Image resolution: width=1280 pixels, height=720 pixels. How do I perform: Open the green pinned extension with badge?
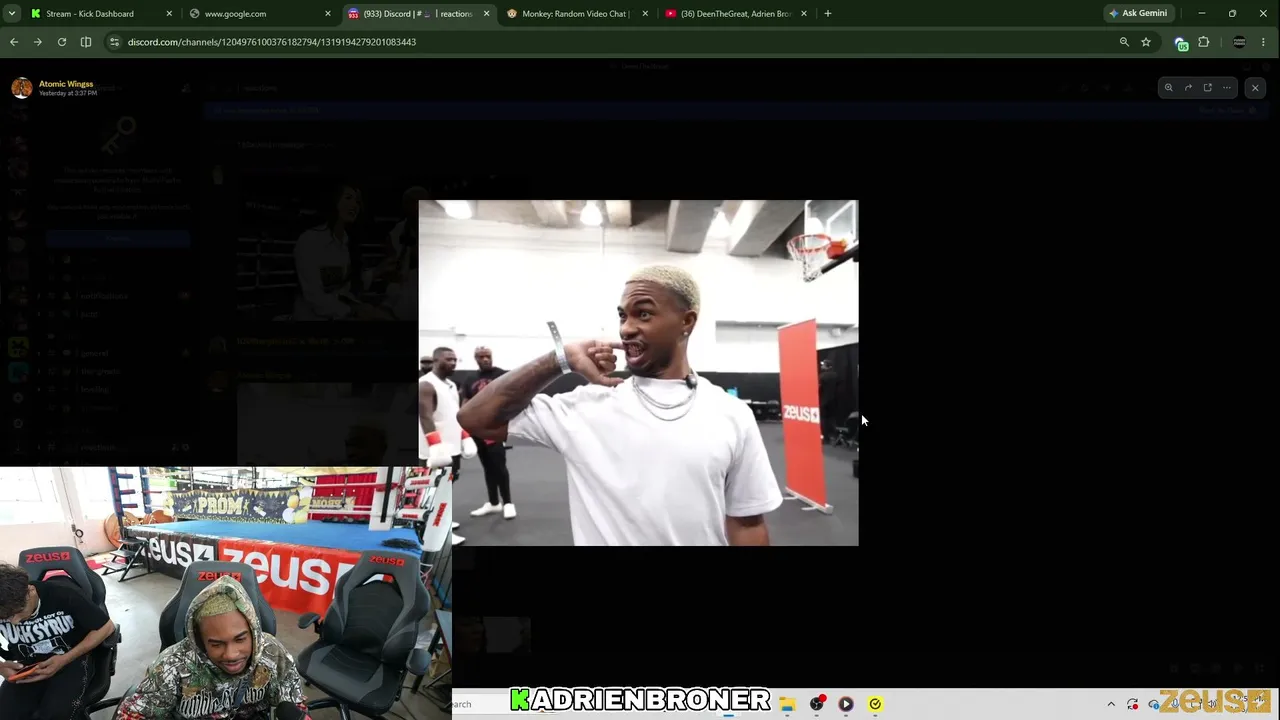click(1181, 42)
